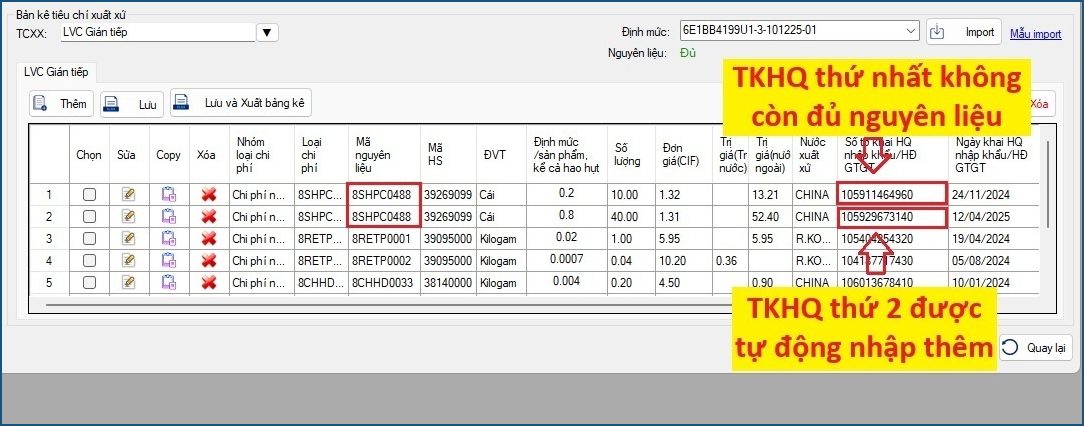Click the copy icon in row 2
1084x426 pixels.
pyautogui.click(x=168, y=217)
